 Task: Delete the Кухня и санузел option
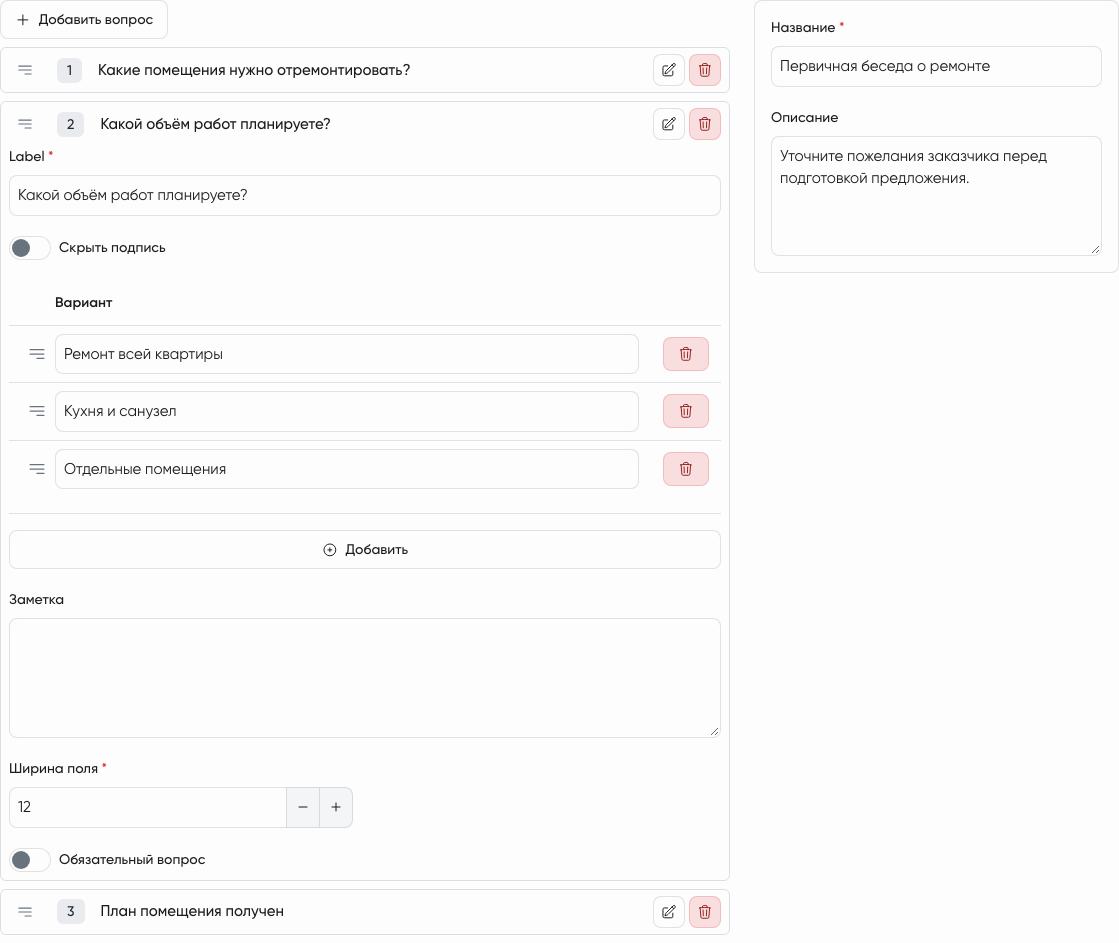pos(686,411)
